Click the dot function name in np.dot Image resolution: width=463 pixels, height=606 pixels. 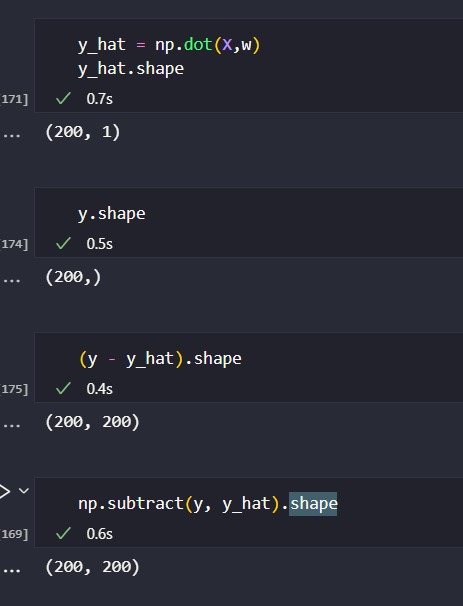[198, 45]
